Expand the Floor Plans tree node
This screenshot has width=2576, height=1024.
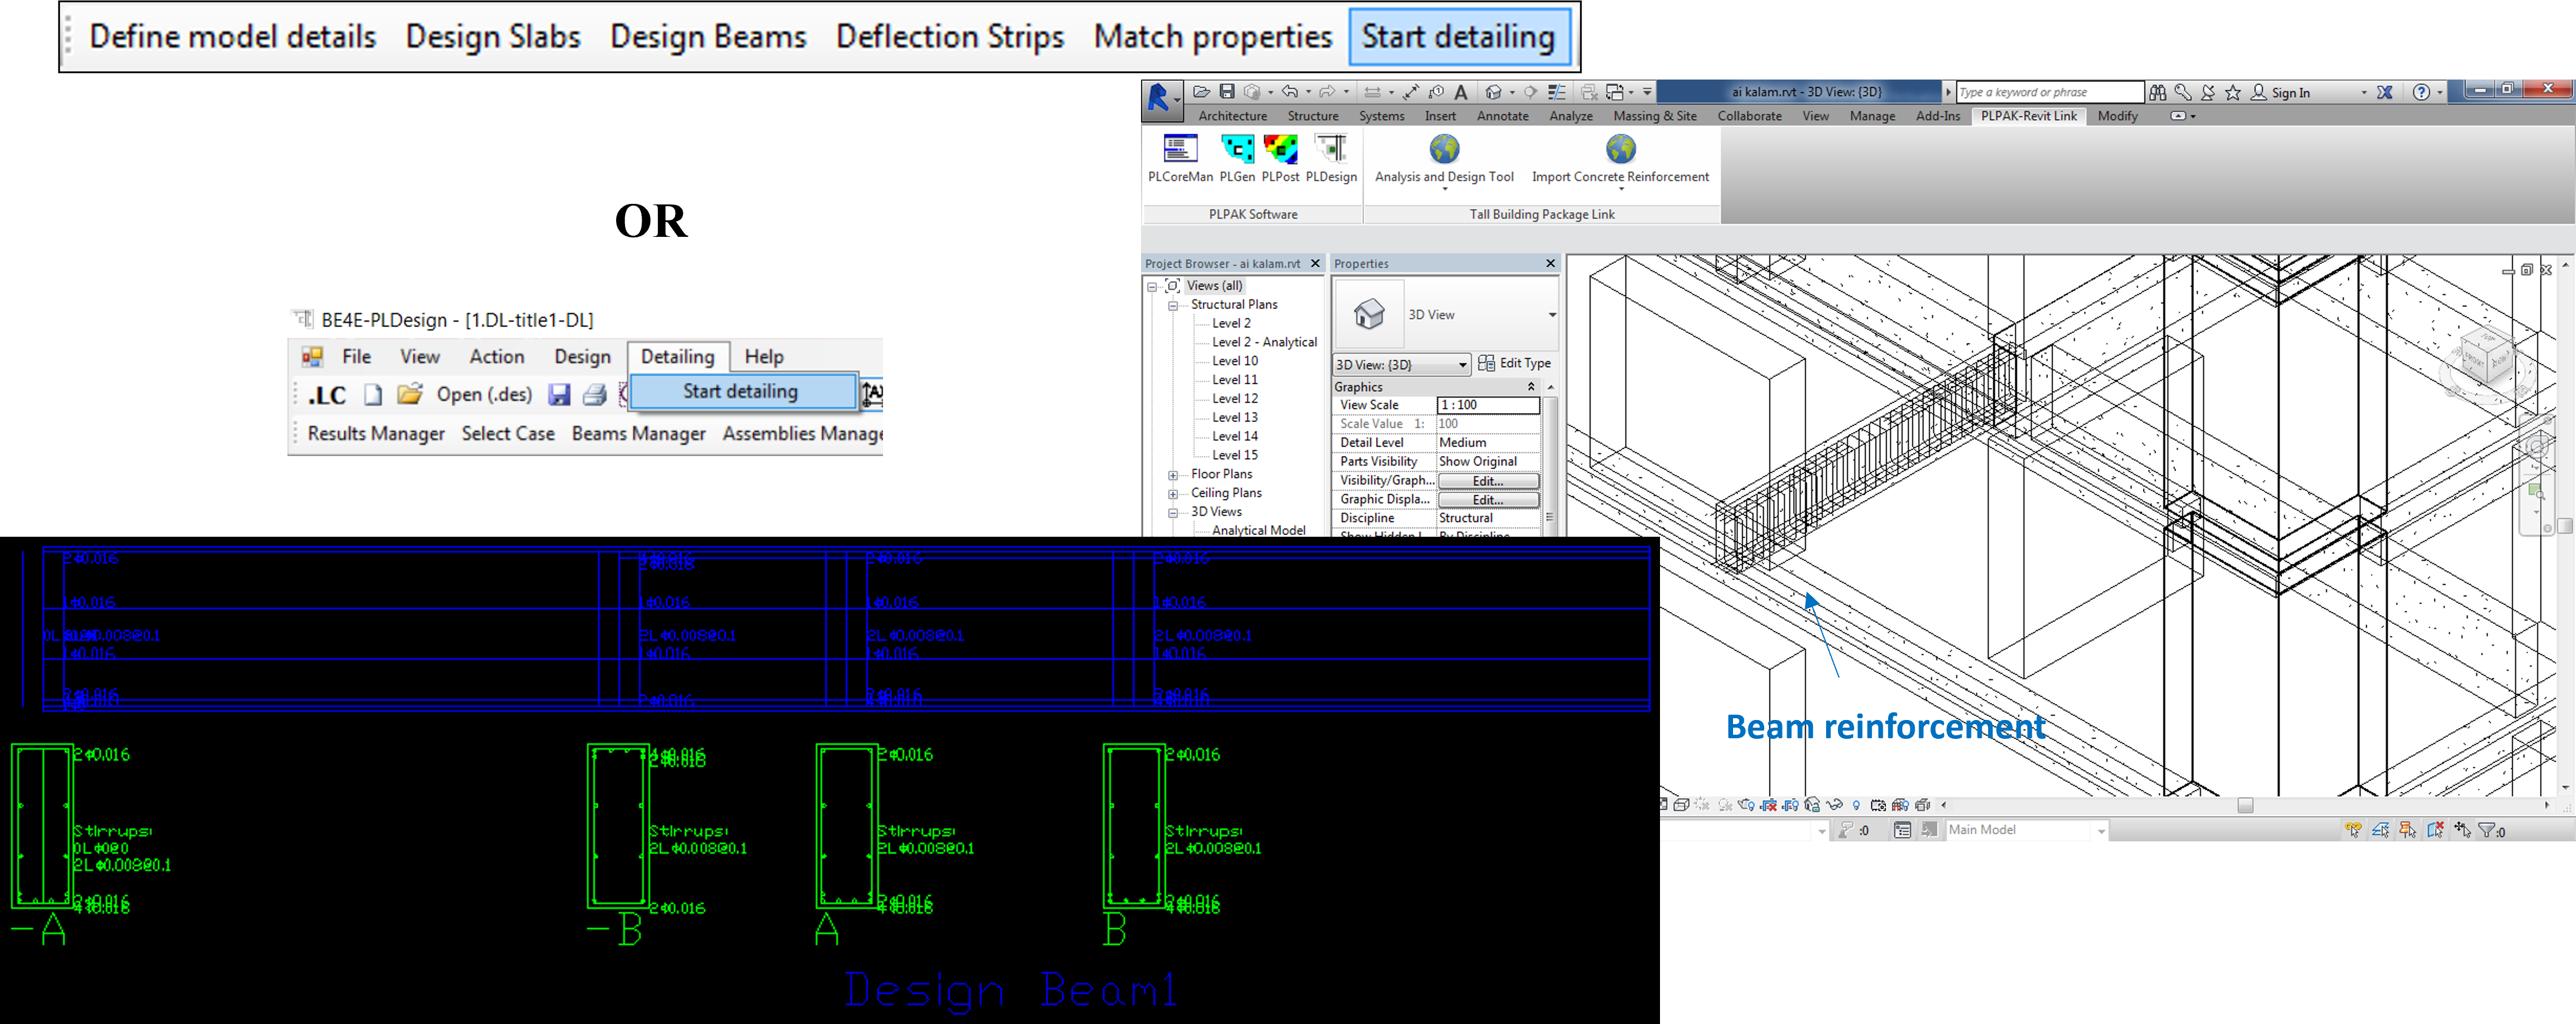pos(1173,475)
